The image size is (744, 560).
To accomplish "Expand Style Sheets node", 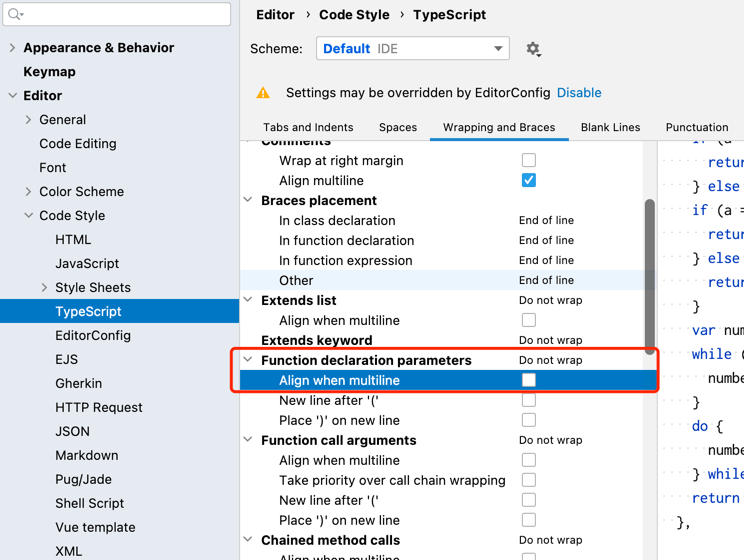I will (44, 287).
